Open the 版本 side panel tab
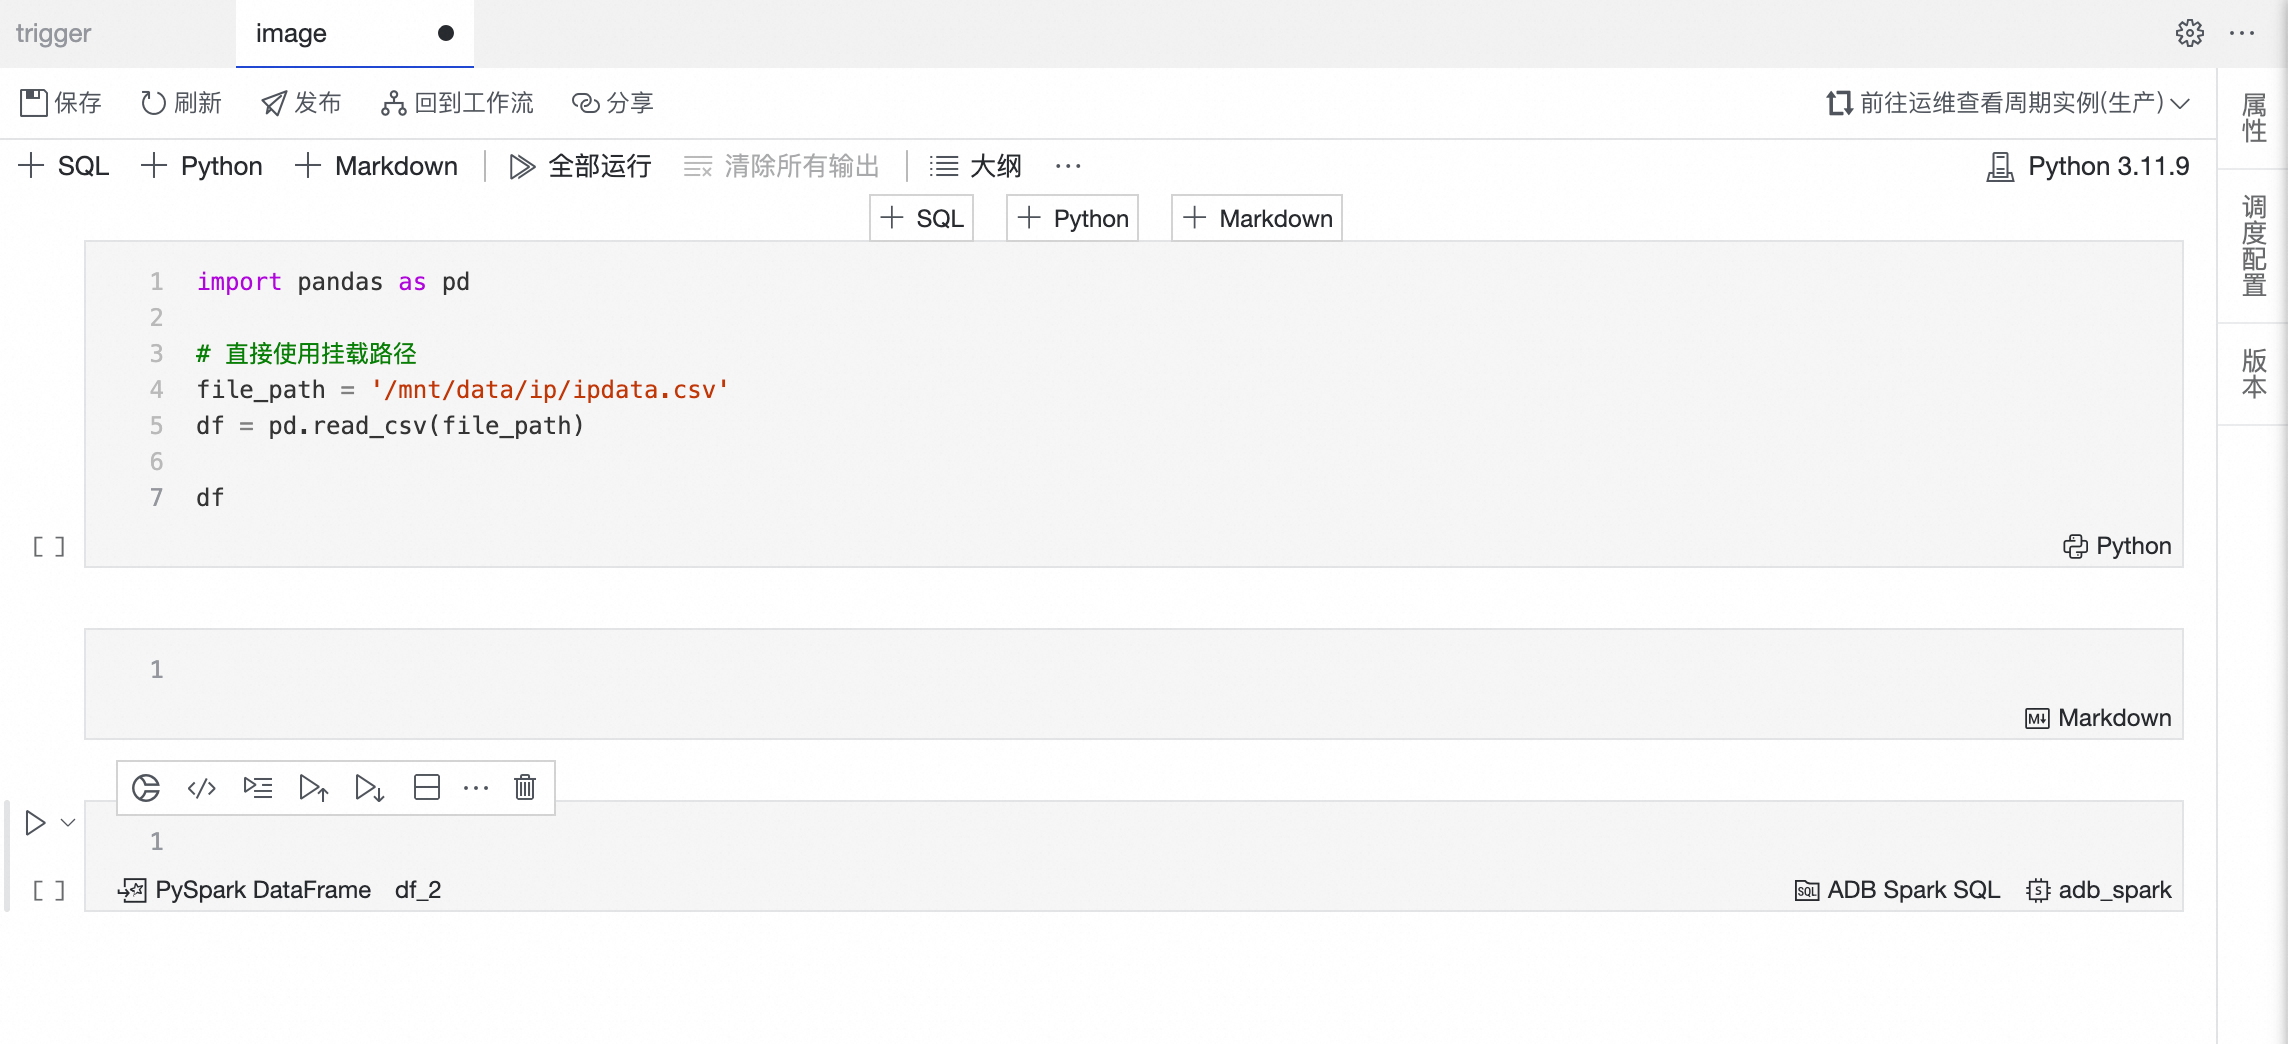Screen dimensions: 2288x1044 point(2254,373)
